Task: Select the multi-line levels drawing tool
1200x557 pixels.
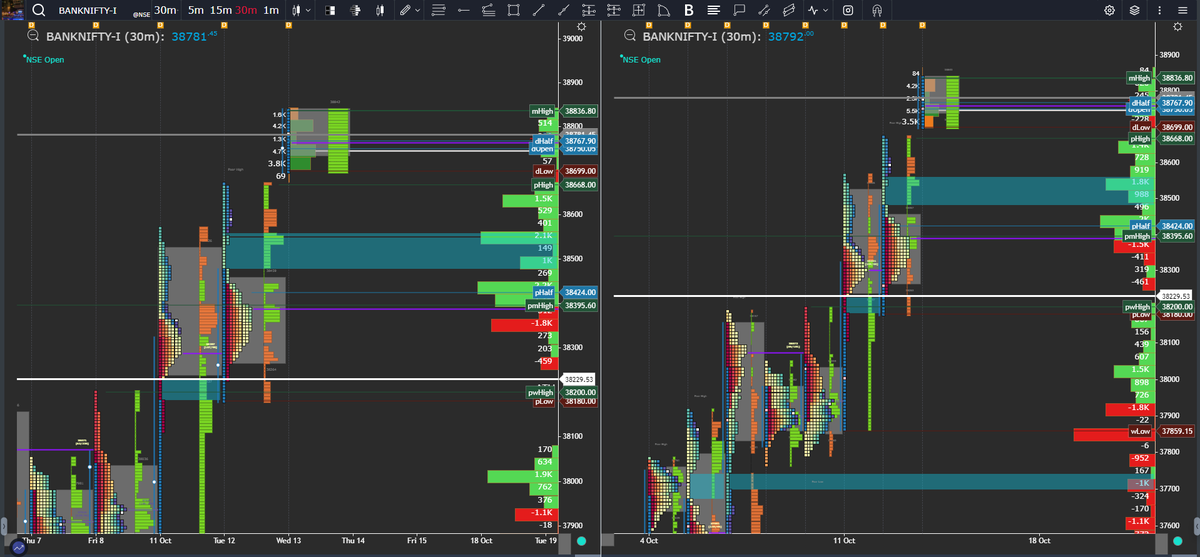Action: pos(438,10)
